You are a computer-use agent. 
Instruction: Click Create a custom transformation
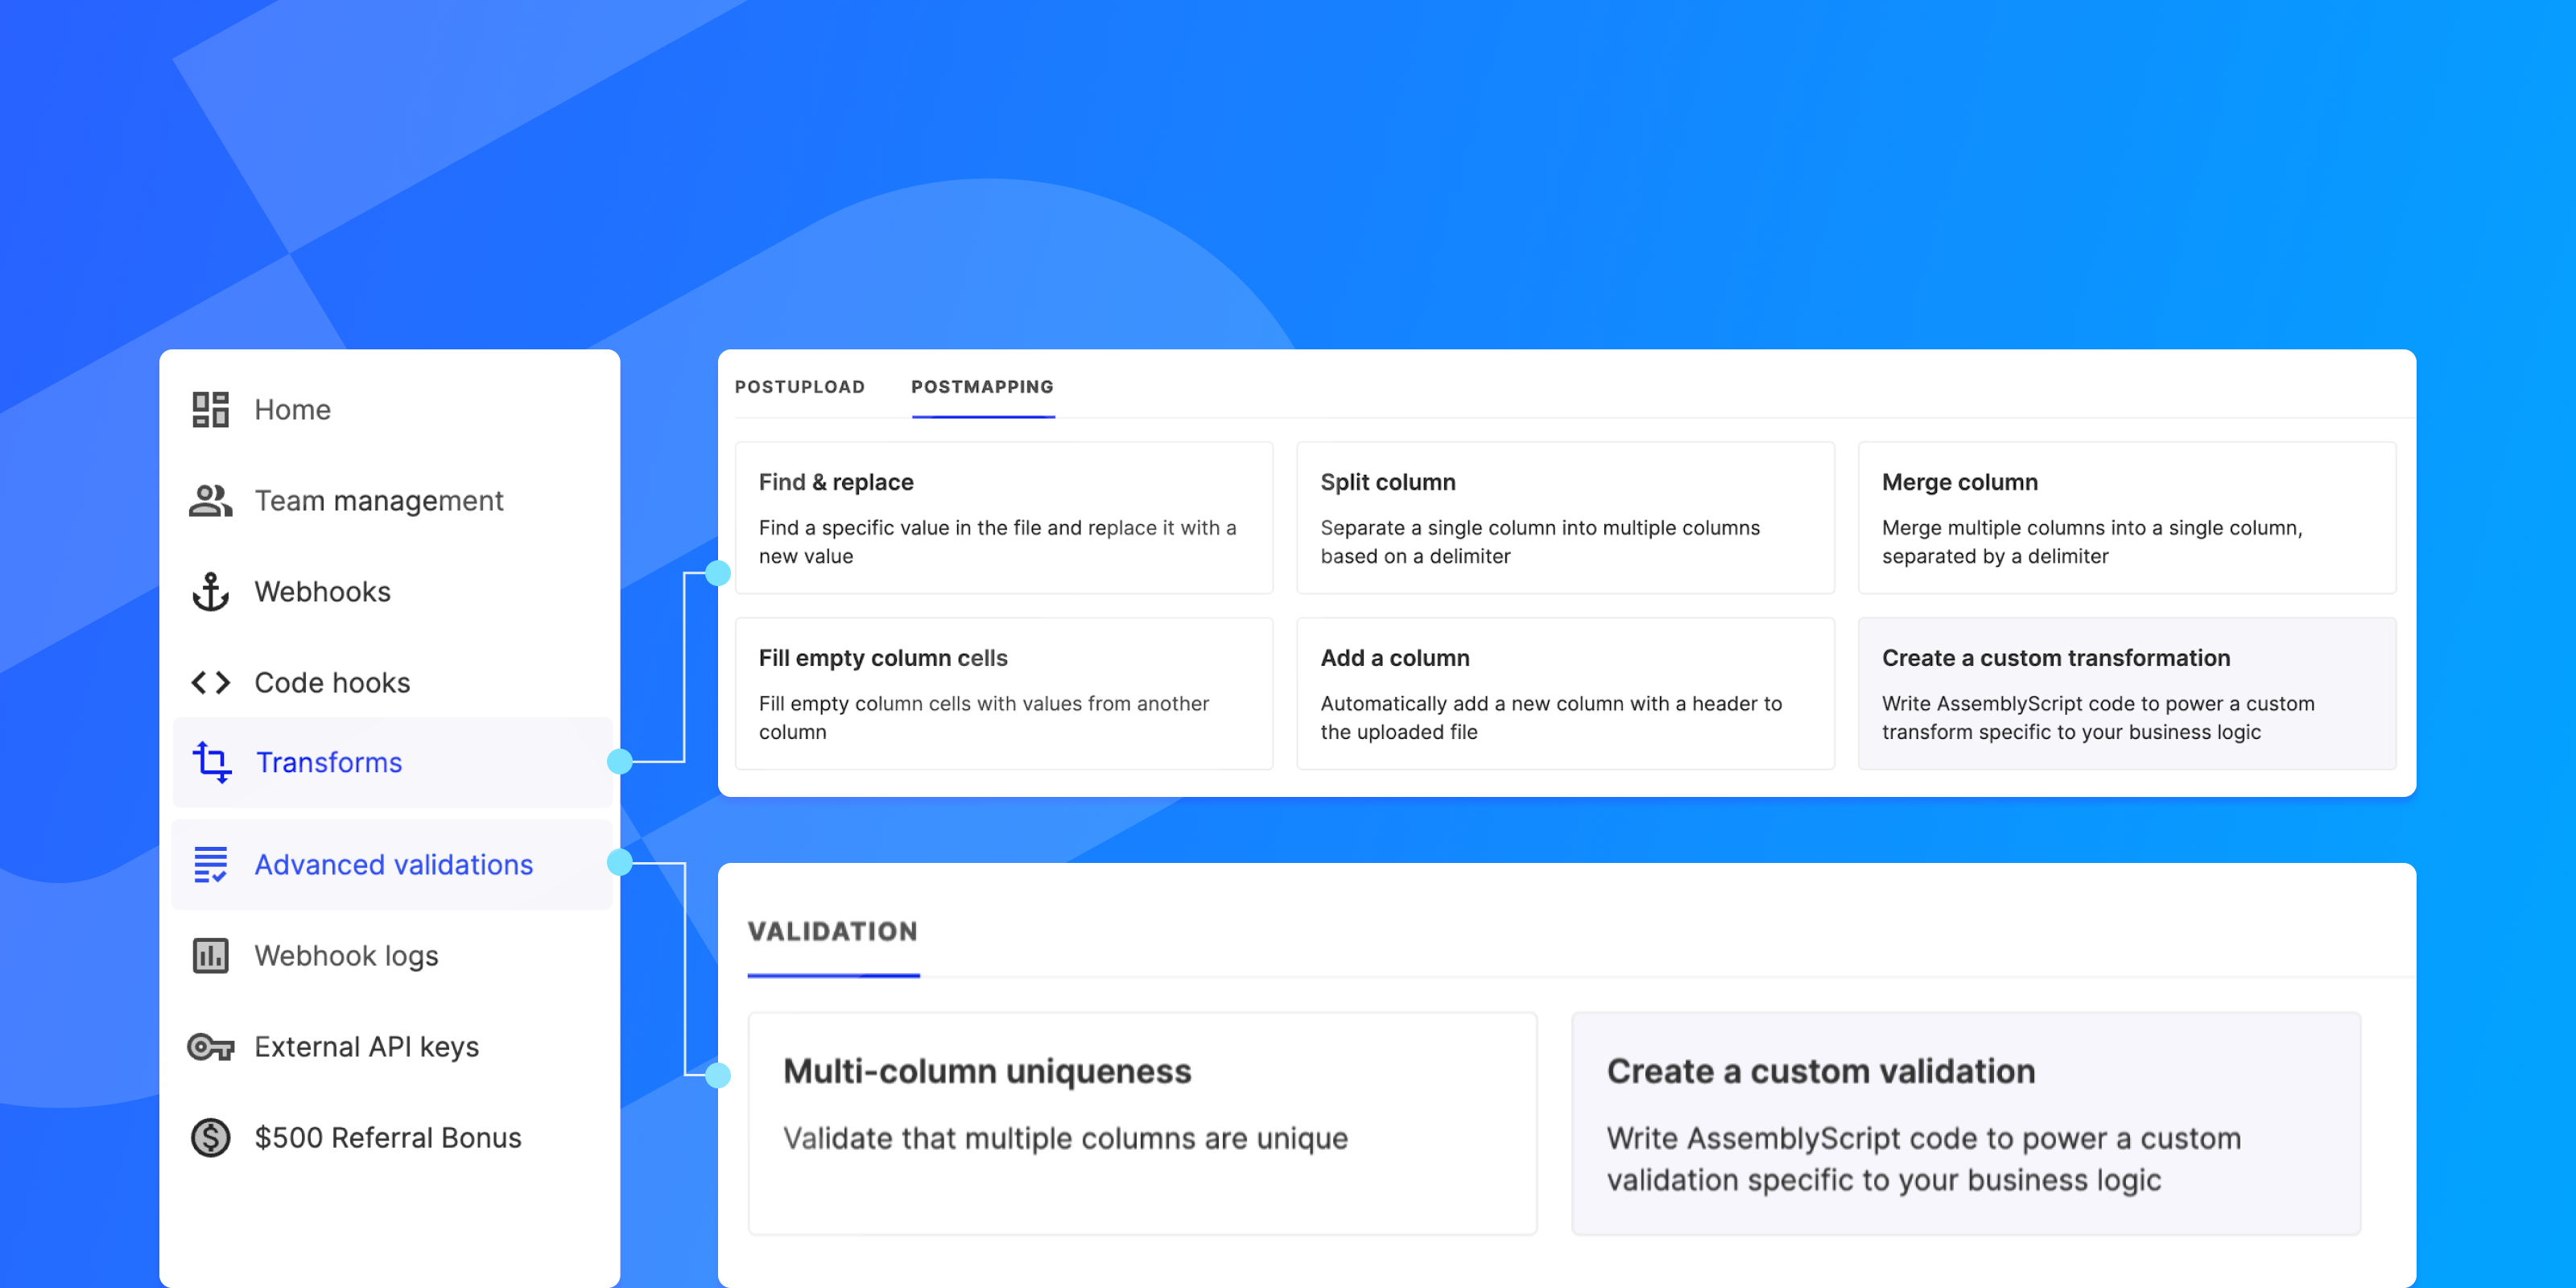coord(2127,693)
